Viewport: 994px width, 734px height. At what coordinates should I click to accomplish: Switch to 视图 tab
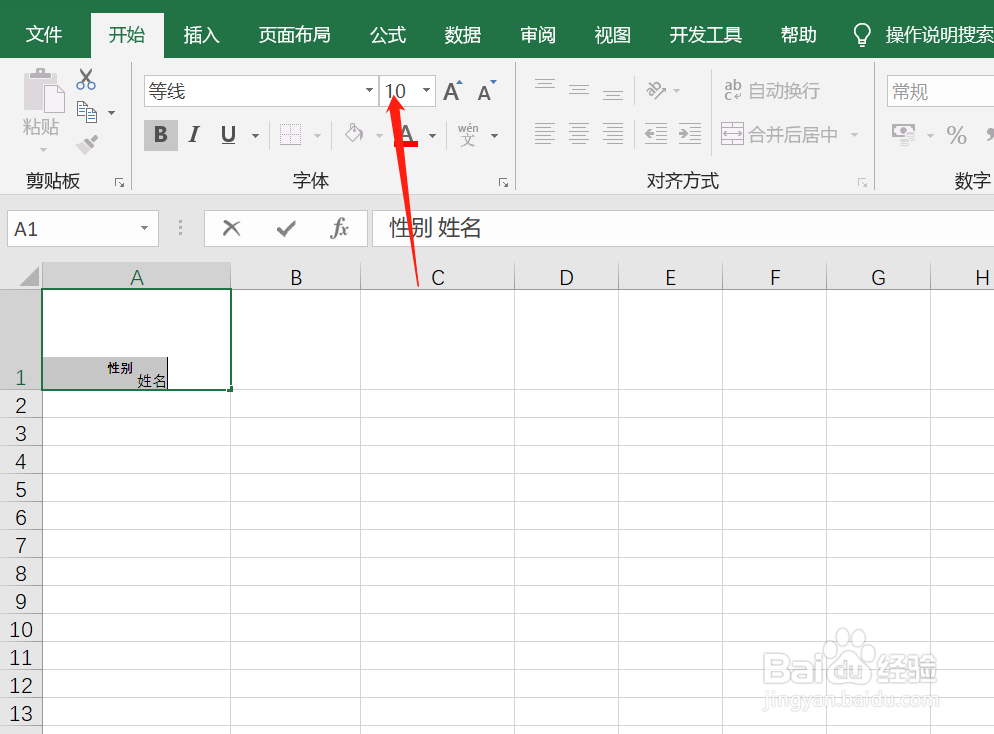pos(612,34)
